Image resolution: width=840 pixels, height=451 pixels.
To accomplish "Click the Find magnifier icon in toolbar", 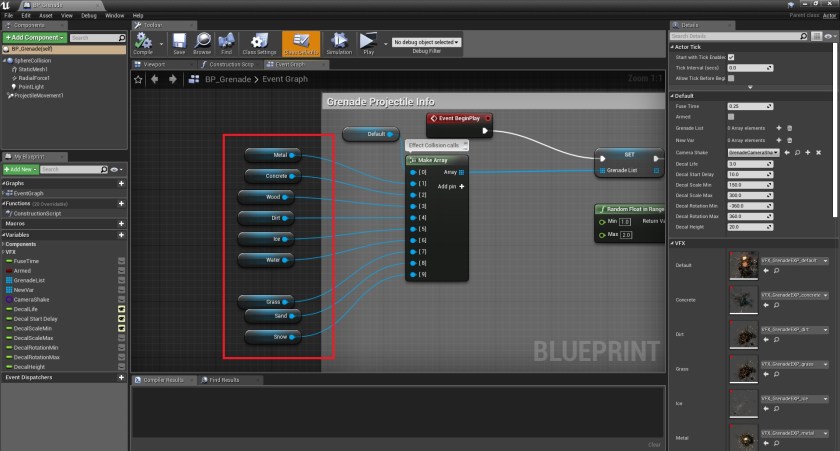I will (x=227, y=42).
